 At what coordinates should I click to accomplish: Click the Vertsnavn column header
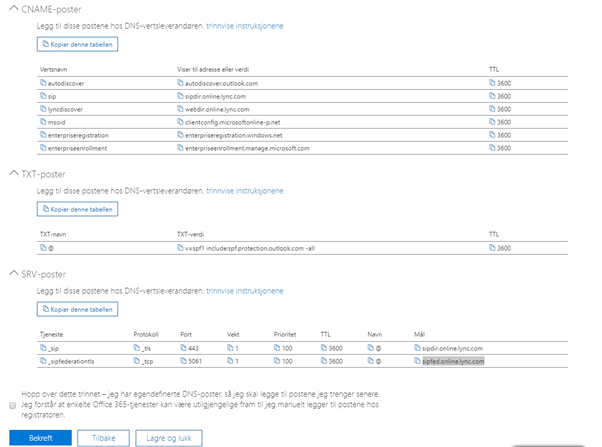[x=53, y=70]
